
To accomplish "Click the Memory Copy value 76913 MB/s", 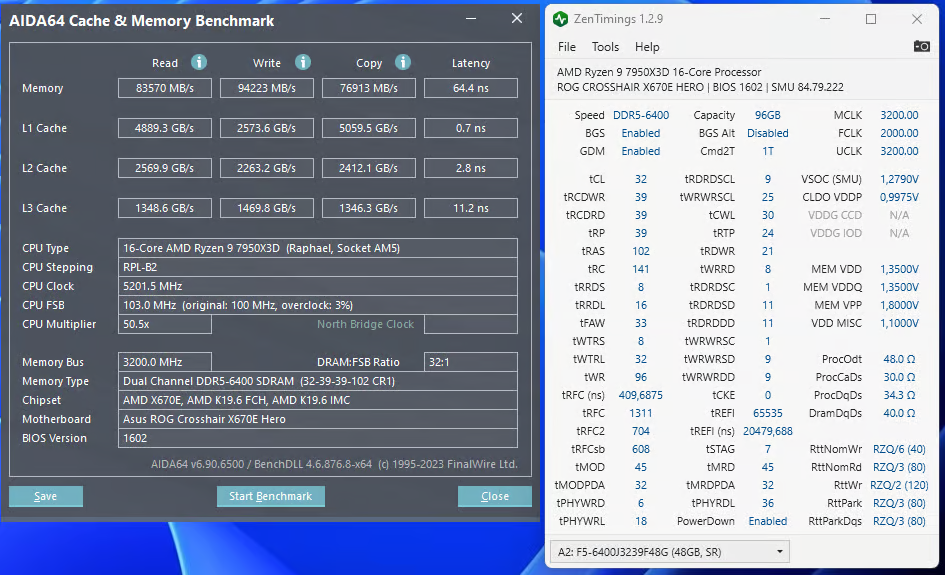I will click(369, 88).
